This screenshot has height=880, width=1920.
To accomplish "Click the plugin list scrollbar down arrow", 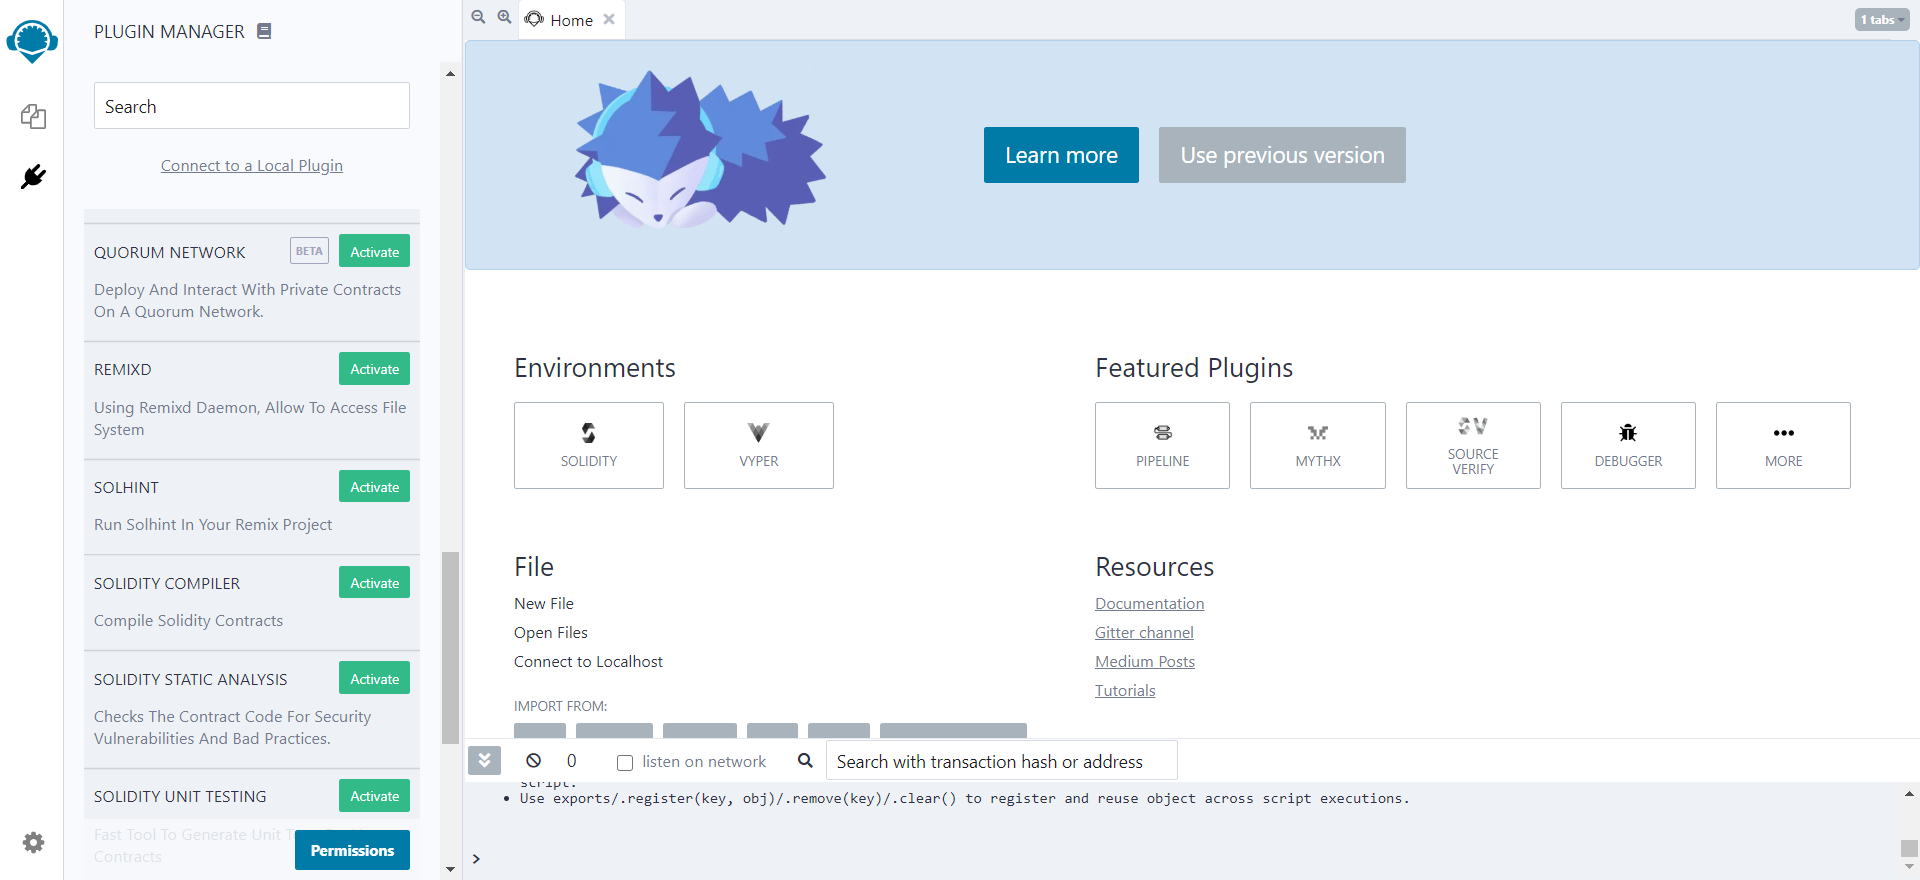I will (x=450, y=869).
